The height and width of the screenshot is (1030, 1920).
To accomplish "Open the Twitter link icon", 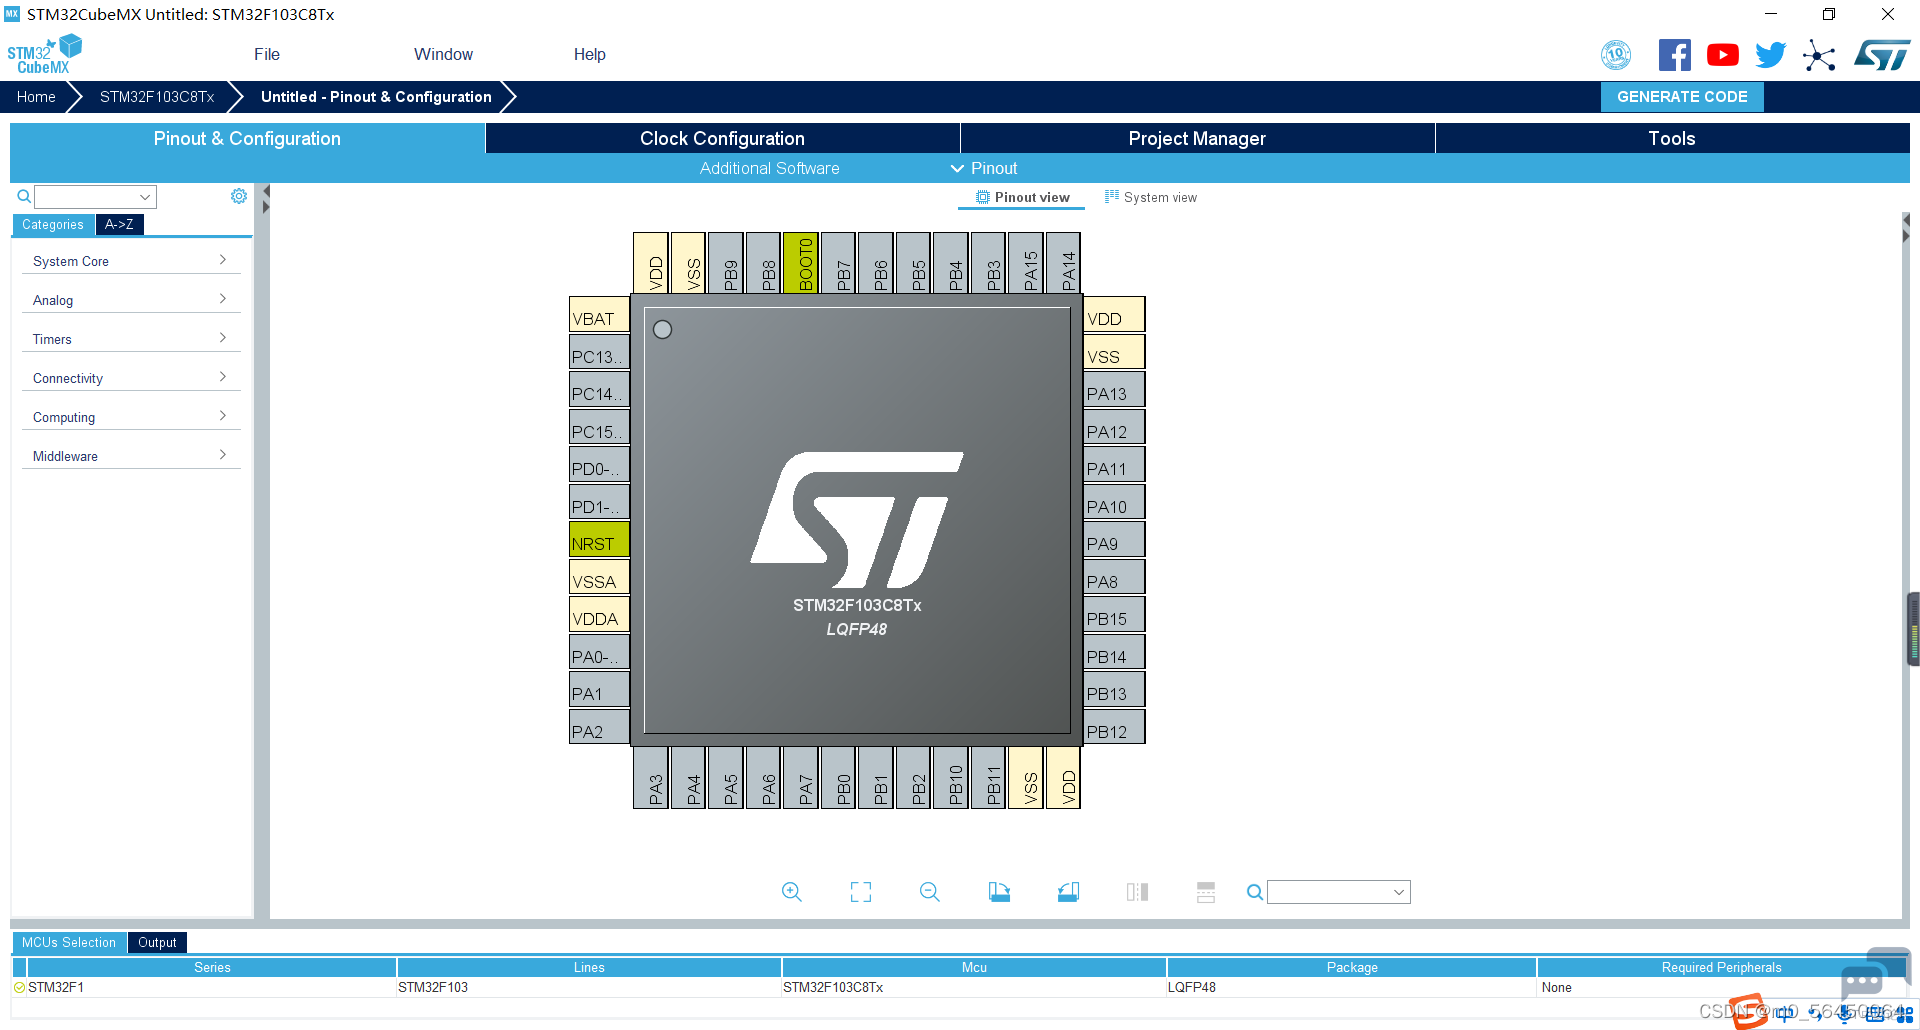I will coord(1771,55).
